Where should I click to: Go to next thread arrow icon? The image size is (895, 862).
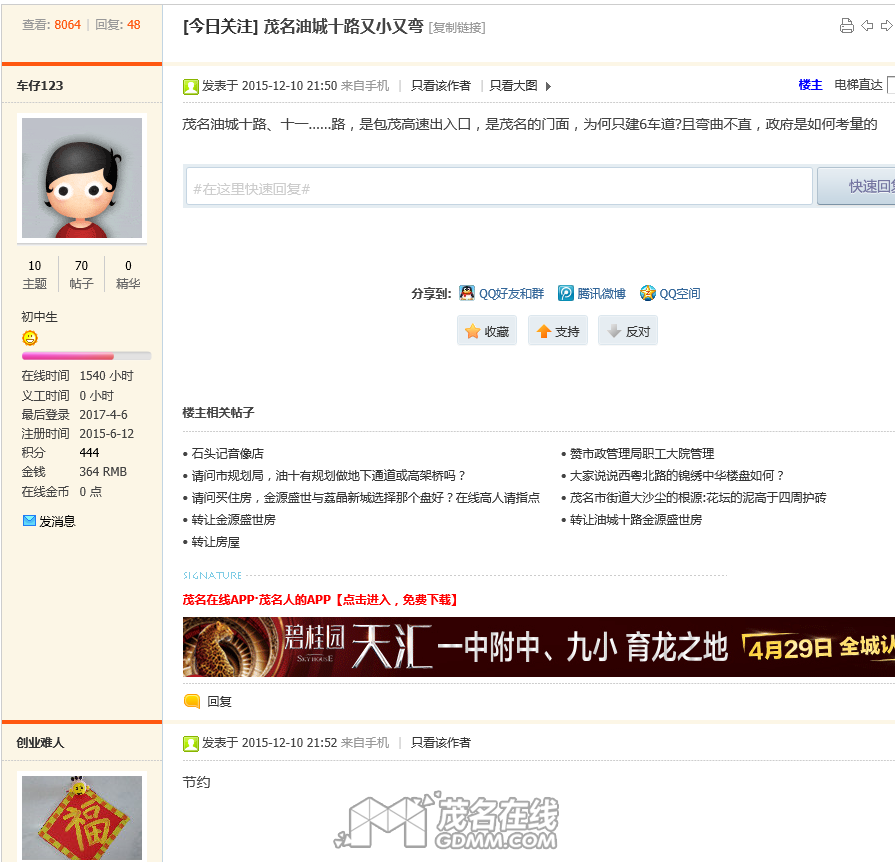[x=886, y=26]
